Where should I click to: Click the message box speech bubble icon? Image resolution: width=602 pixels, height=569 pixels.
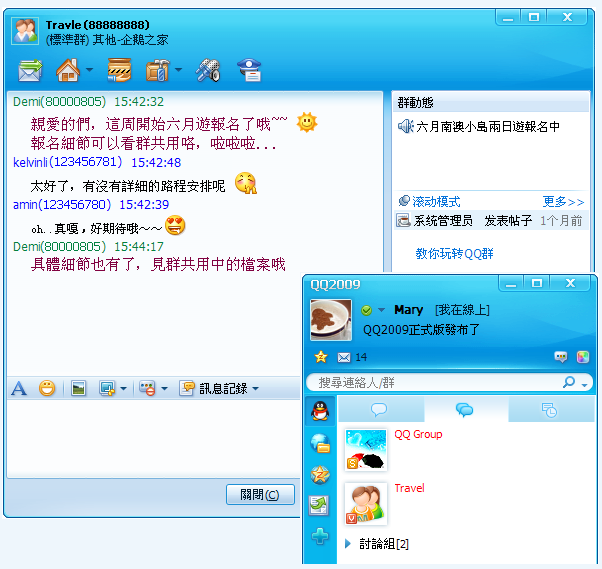(x=561, y=357)
